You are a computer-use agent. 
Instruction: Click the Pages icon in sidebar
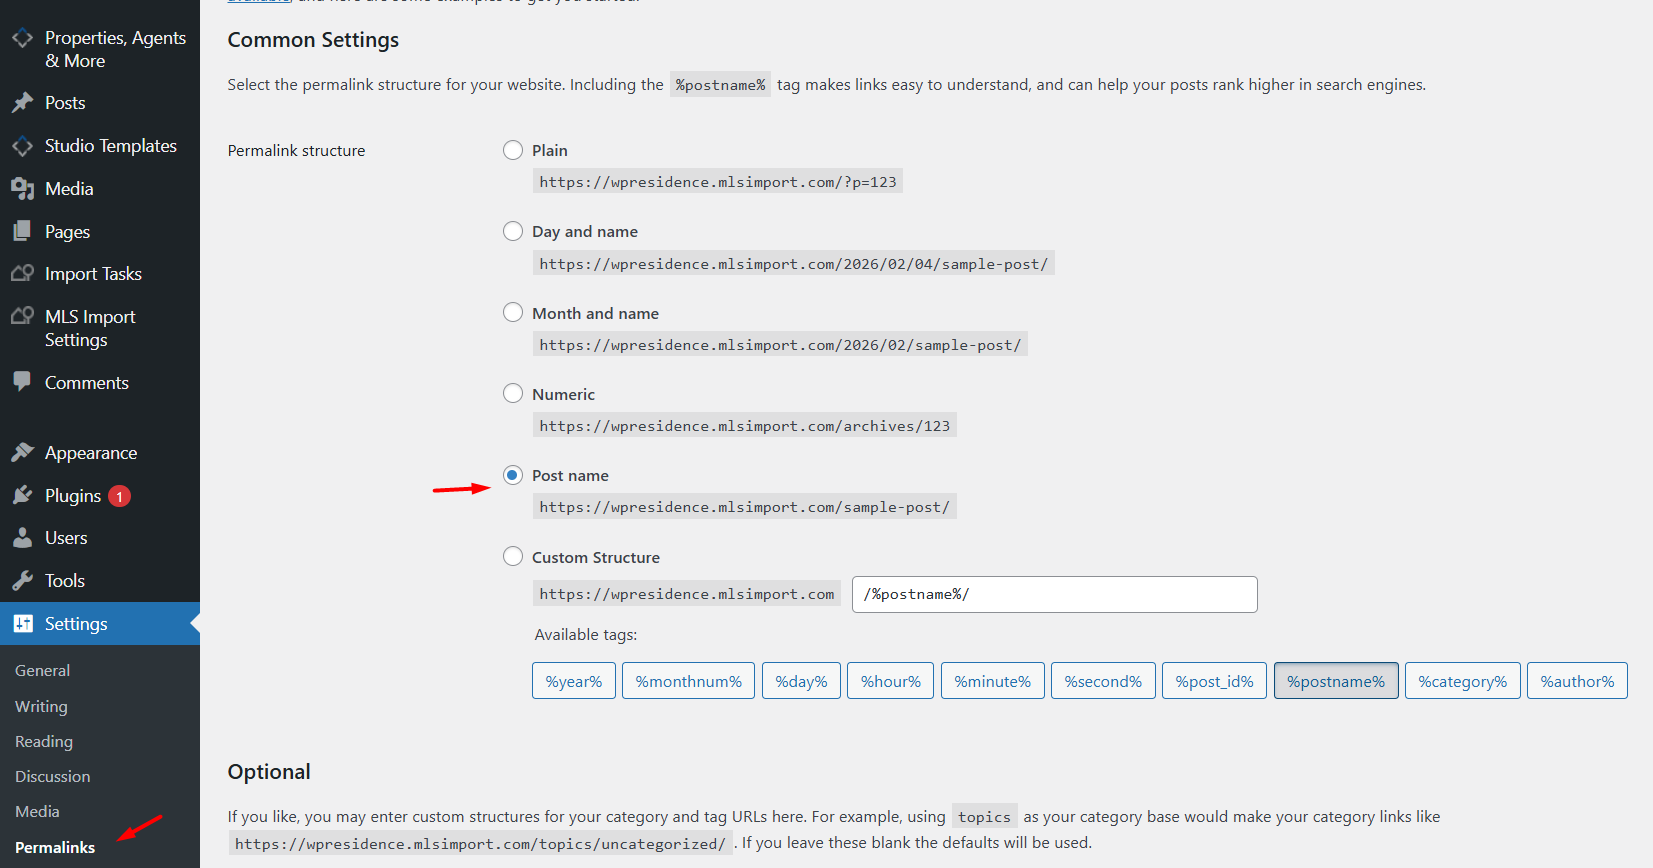[22, 232]
